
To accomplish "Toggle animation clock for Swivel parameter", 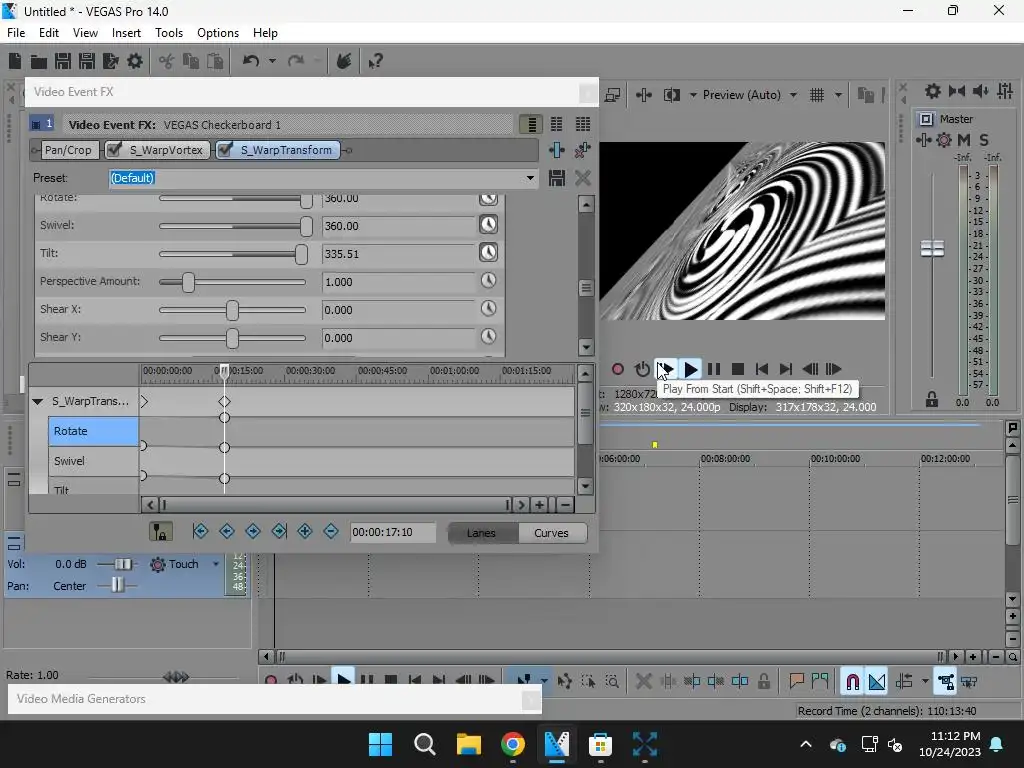I will (x=488, y=225).
